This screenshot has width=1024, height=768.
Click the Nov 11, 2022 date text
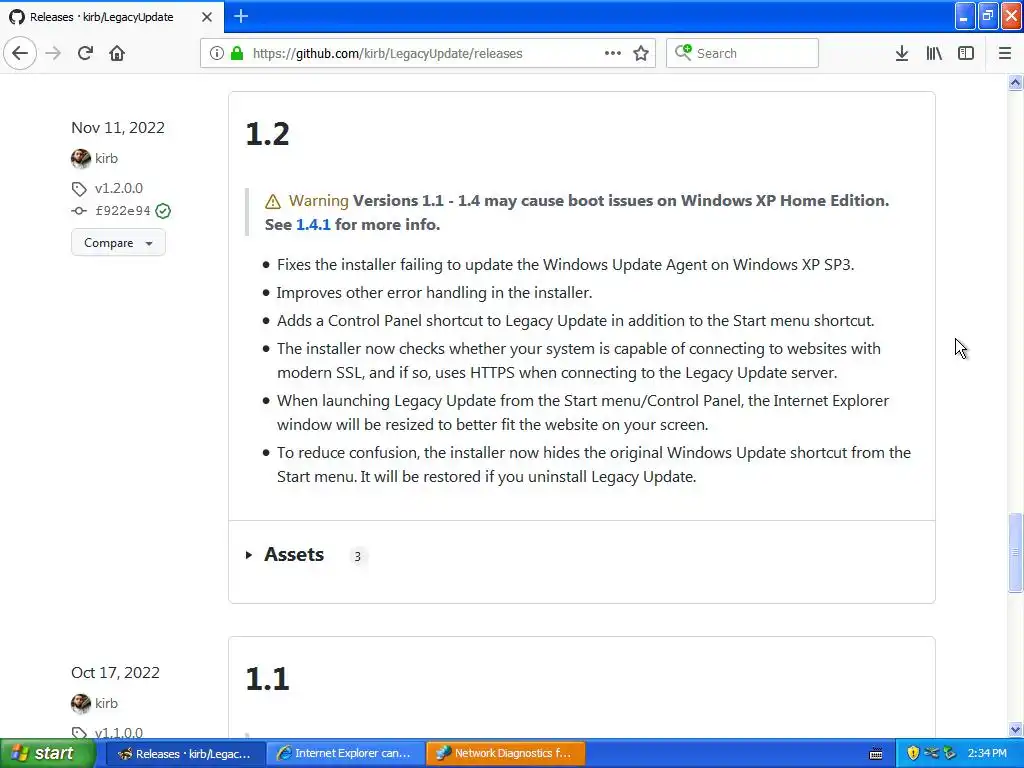pyautogui.click(x=118, y=128)
